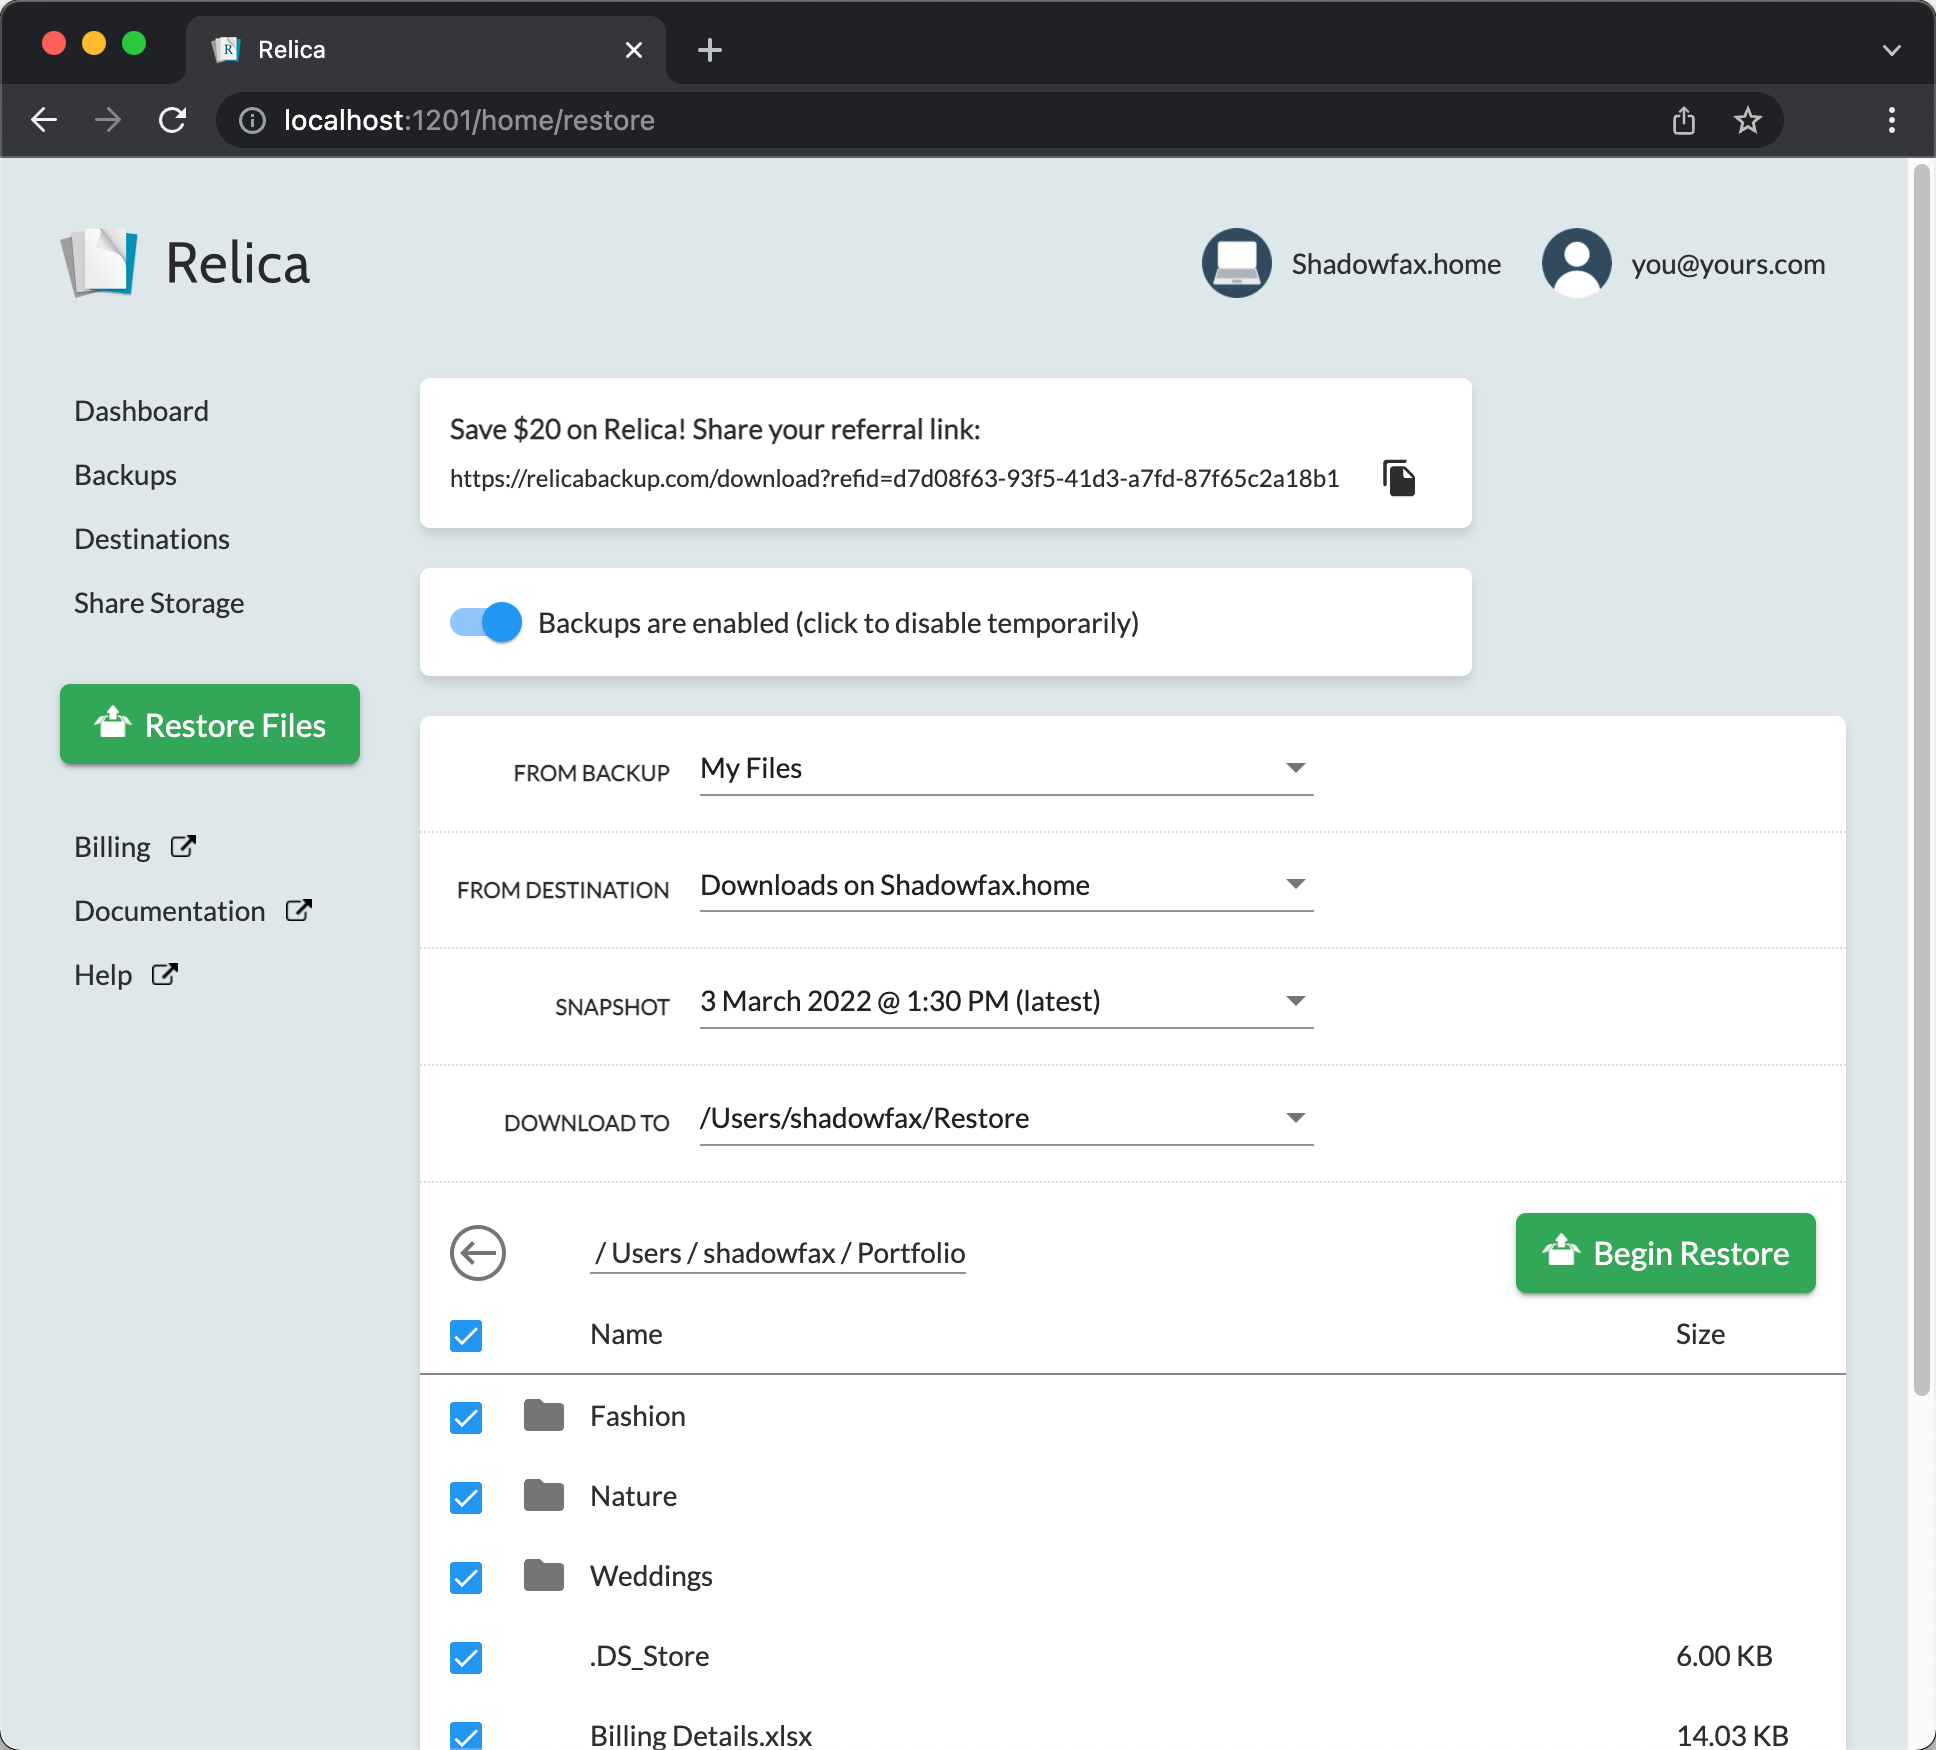Open the Documentation external link icon
This screenshot has width=1936, height=1750.
tap(299, 910)
